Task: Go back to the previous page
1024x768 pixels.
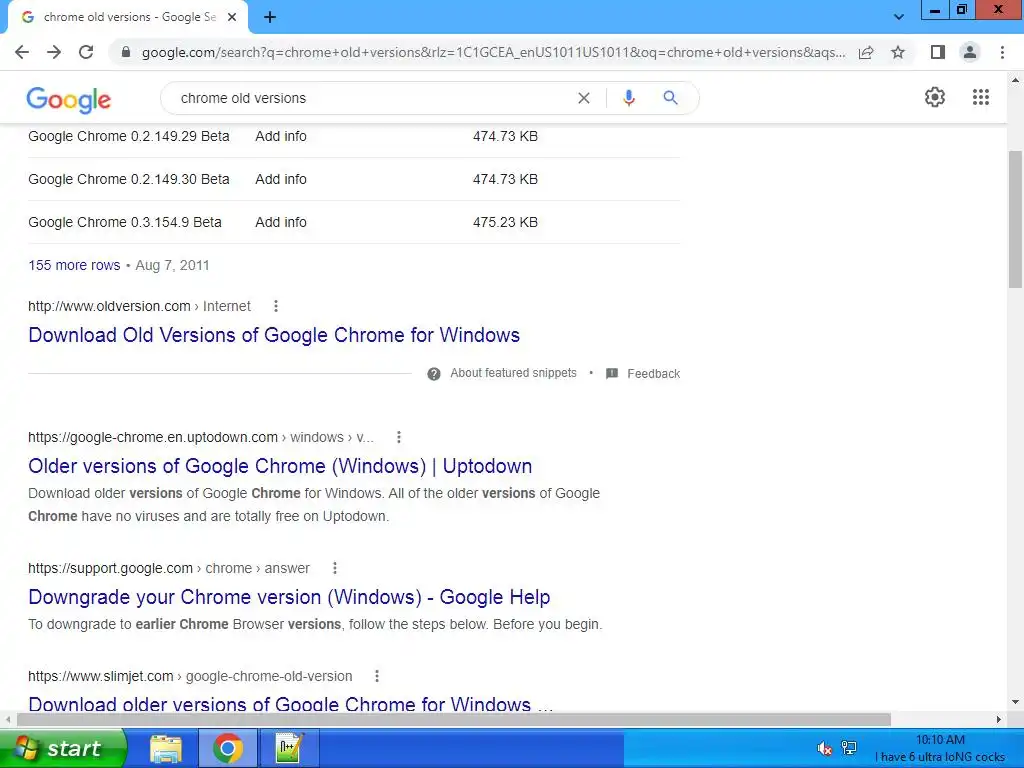Action: pyautogui.click(x=22, y=52)
